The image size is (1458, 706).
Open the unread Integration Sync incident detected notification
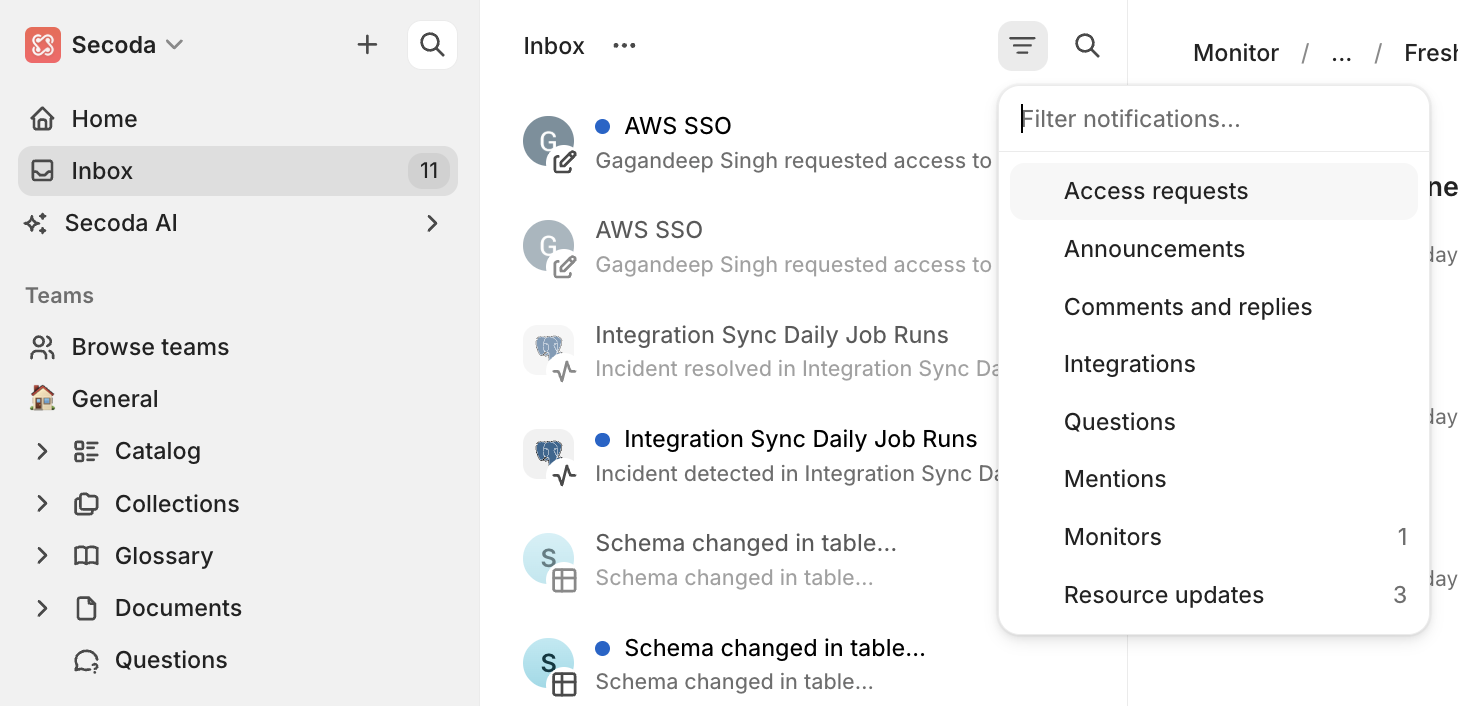(799, 455)
